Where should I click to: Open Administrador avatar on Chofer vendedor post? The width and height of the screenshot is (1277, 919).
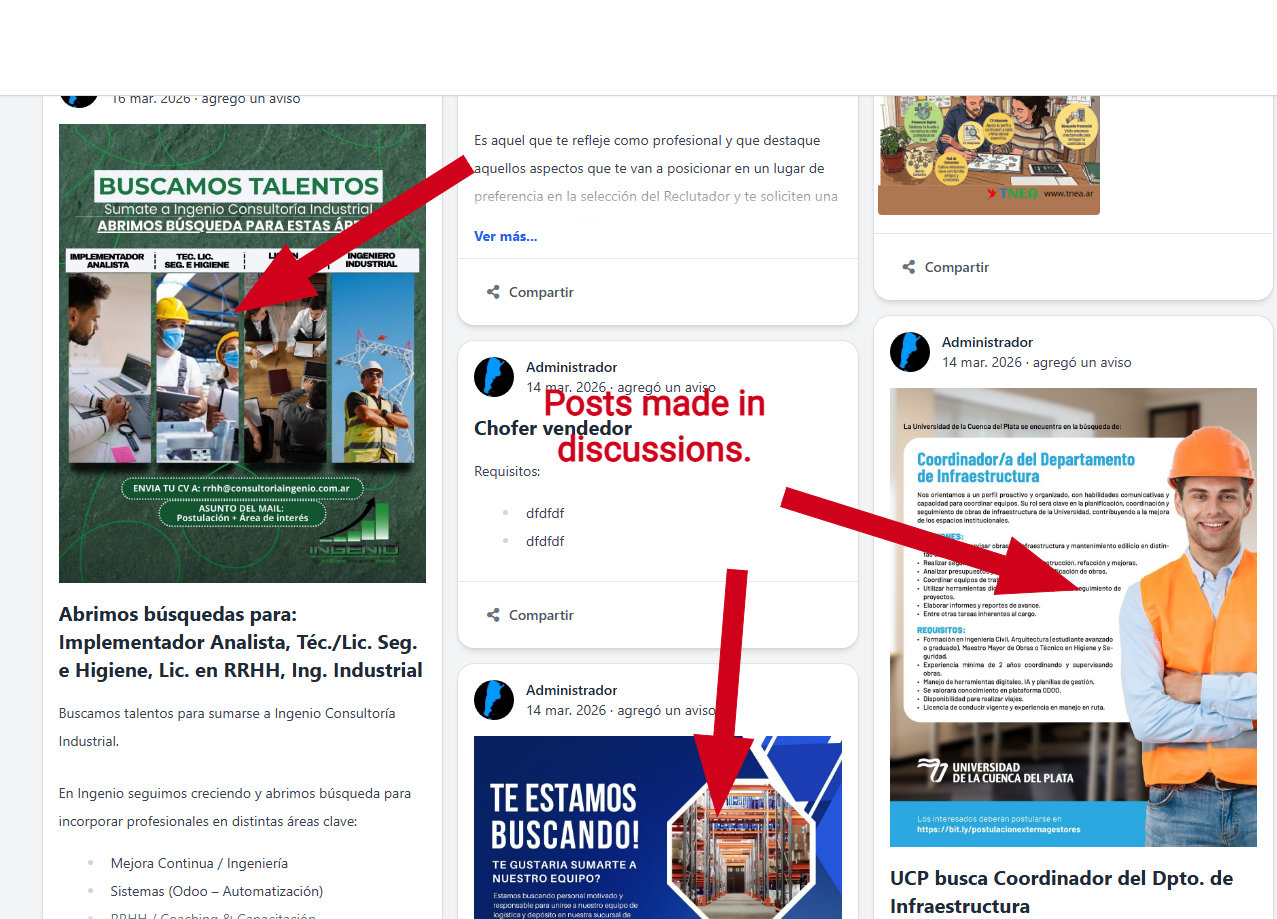click(x=494, y=377)
